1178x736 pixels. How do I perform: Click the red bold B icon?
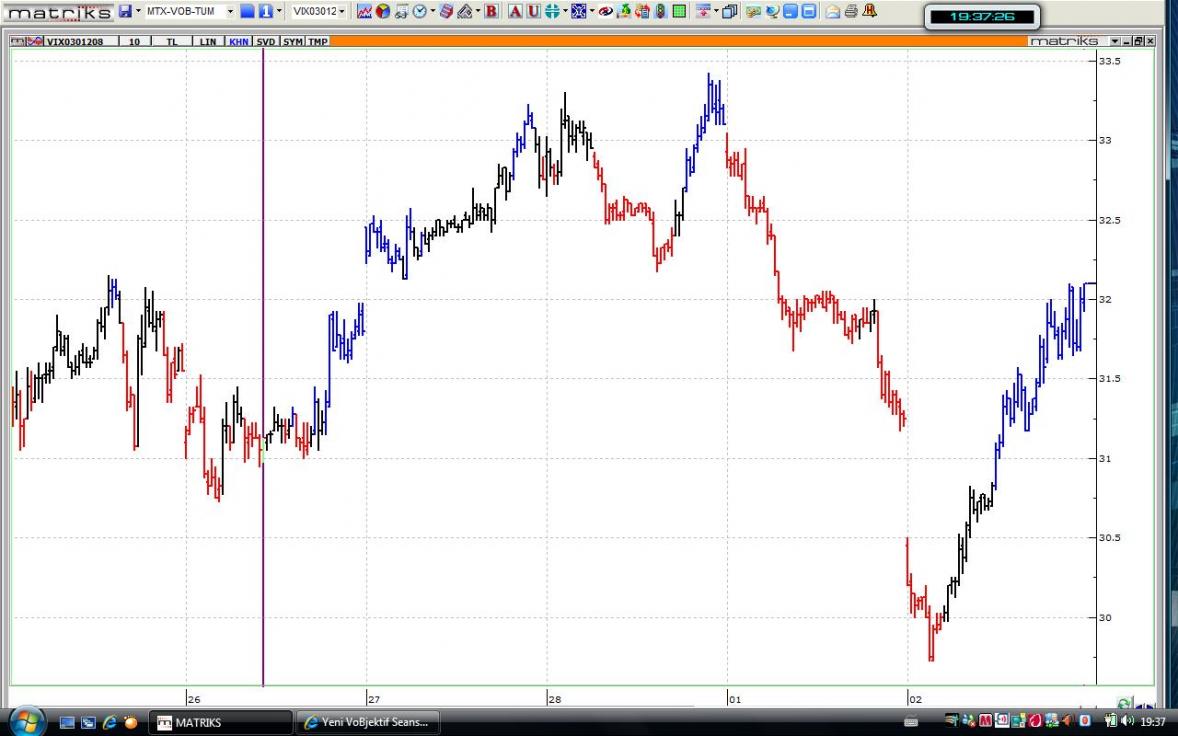(x=491, y=11)
